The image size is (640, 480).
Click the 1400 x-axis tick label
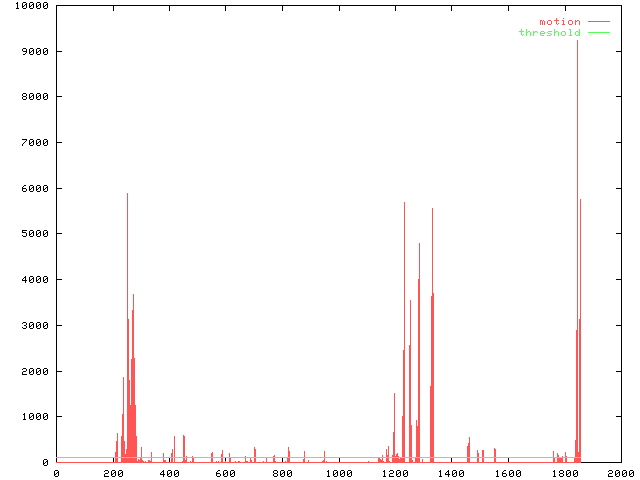(x=451, y=473)
